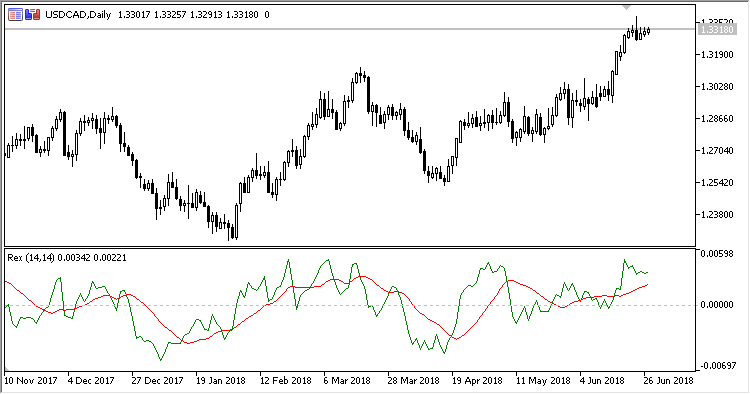
Task: Click the USDCAD,Daily chart title
Action: pos(78,15)
